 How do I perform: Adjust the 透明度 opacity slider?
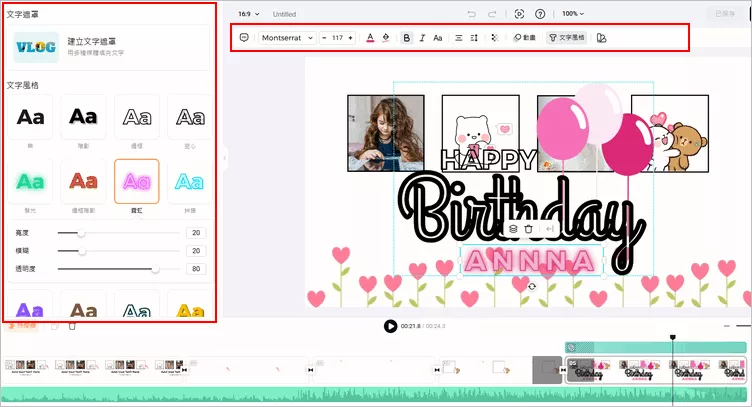click(155, 269)
